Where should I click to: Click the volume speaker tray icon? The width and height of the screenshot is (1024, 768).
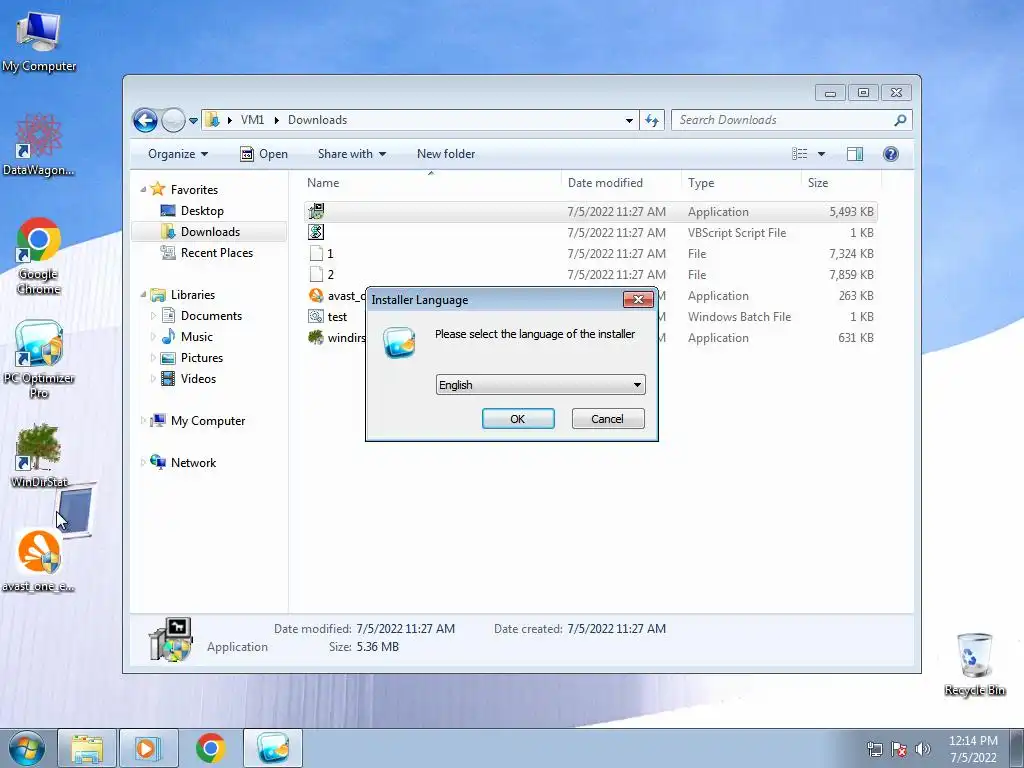pyautogui.click(x=922, y=749)
